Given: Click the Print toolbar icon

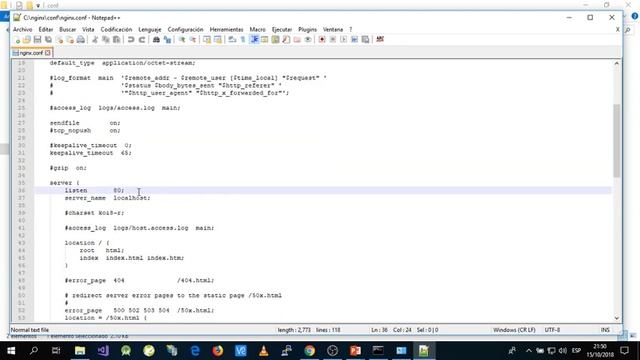Looking at the screenshot, I should click(81, 40).
